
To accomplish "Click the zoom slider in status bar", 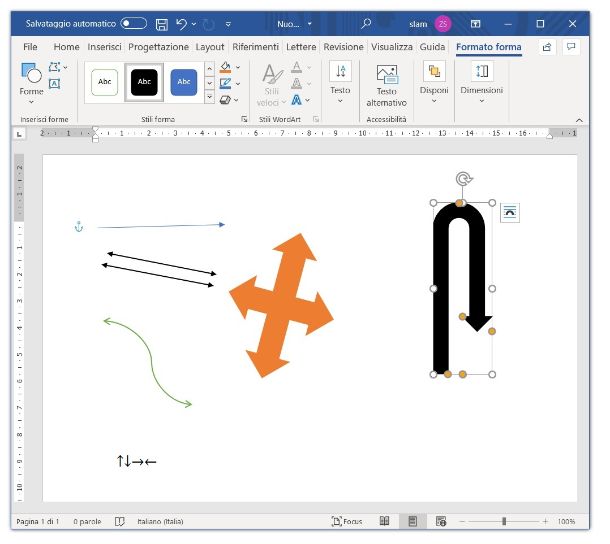I will pos(504,521).
